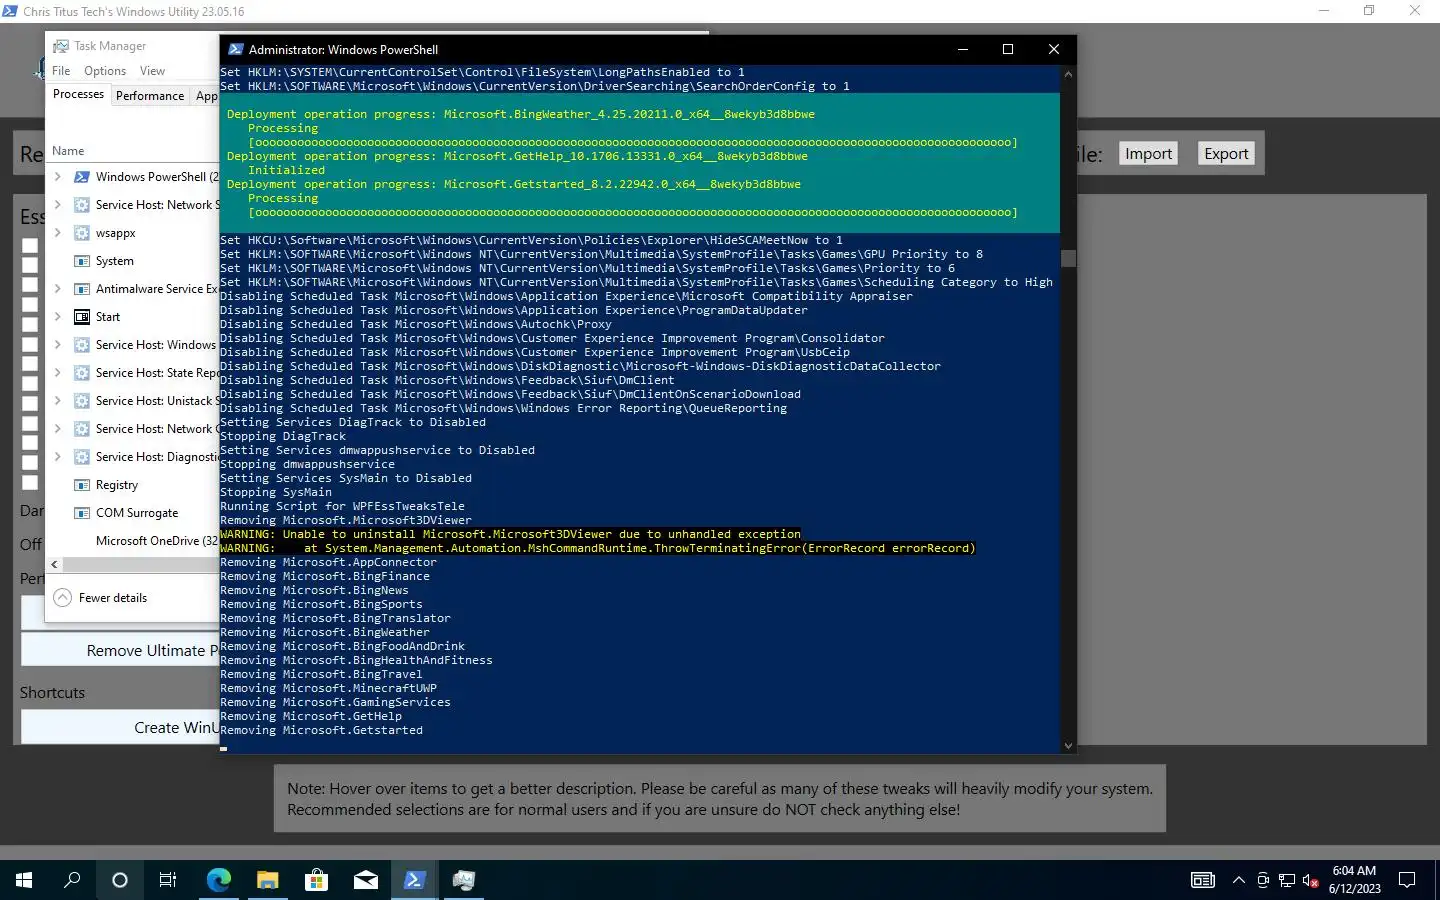Launch Microsoft Edge from the taskbar
The image size is (1440, 900).
pos(218,880)
